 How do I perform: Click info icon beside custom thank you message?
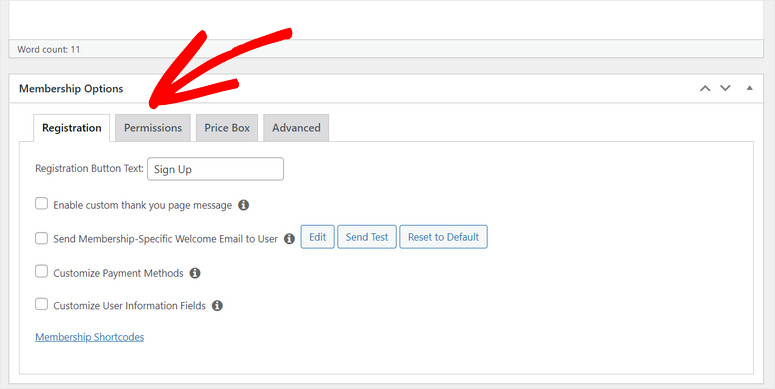coord(244,205)
